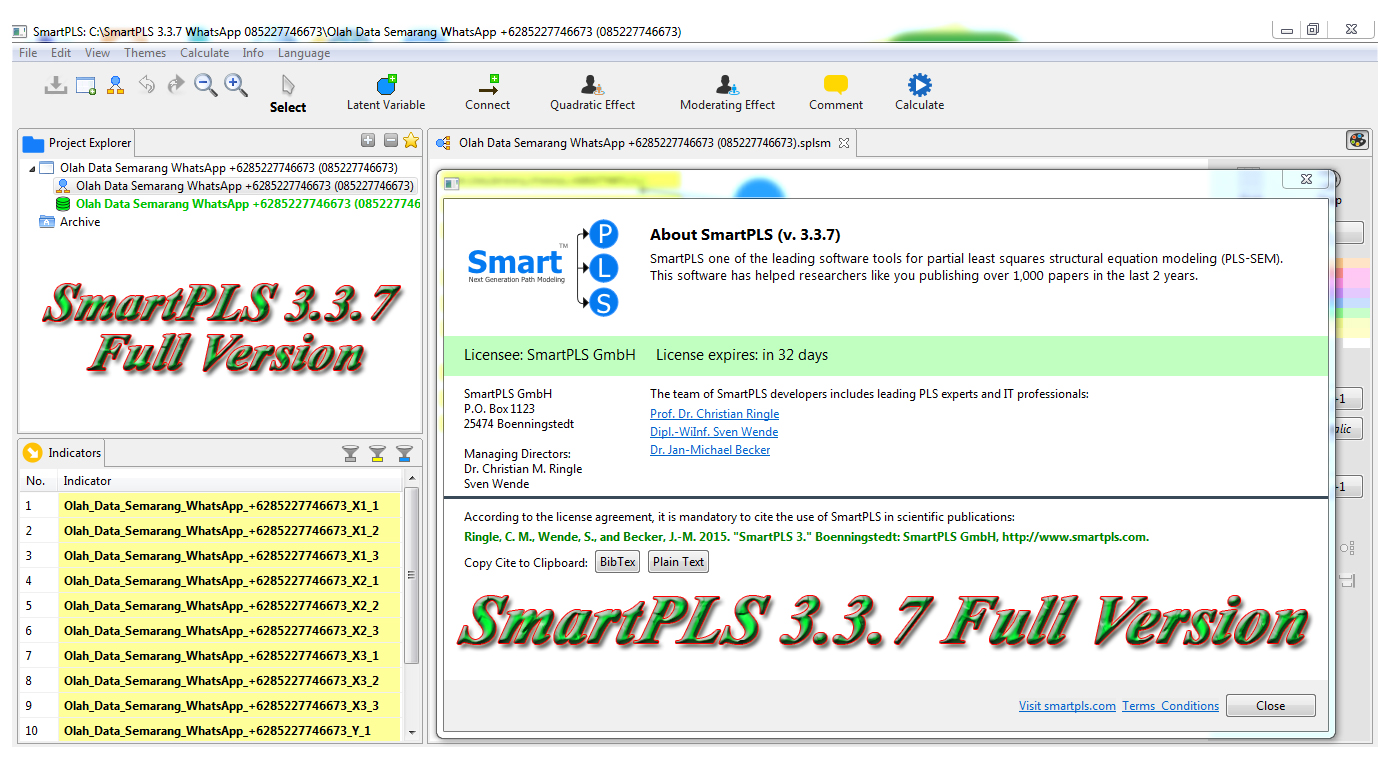Open the Themes menu
1381x781 pixels.
click(145, 53)
